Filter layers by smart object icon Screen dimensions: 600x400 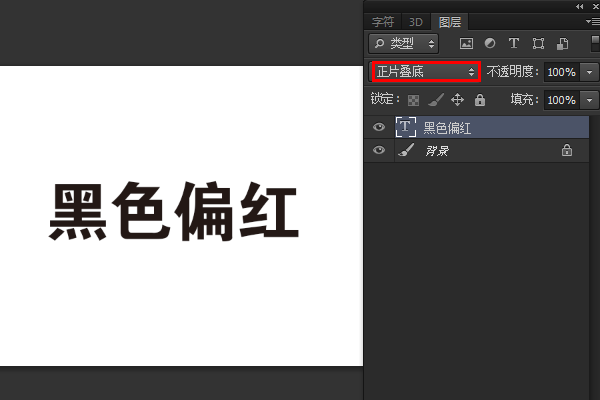coord(562,43)
